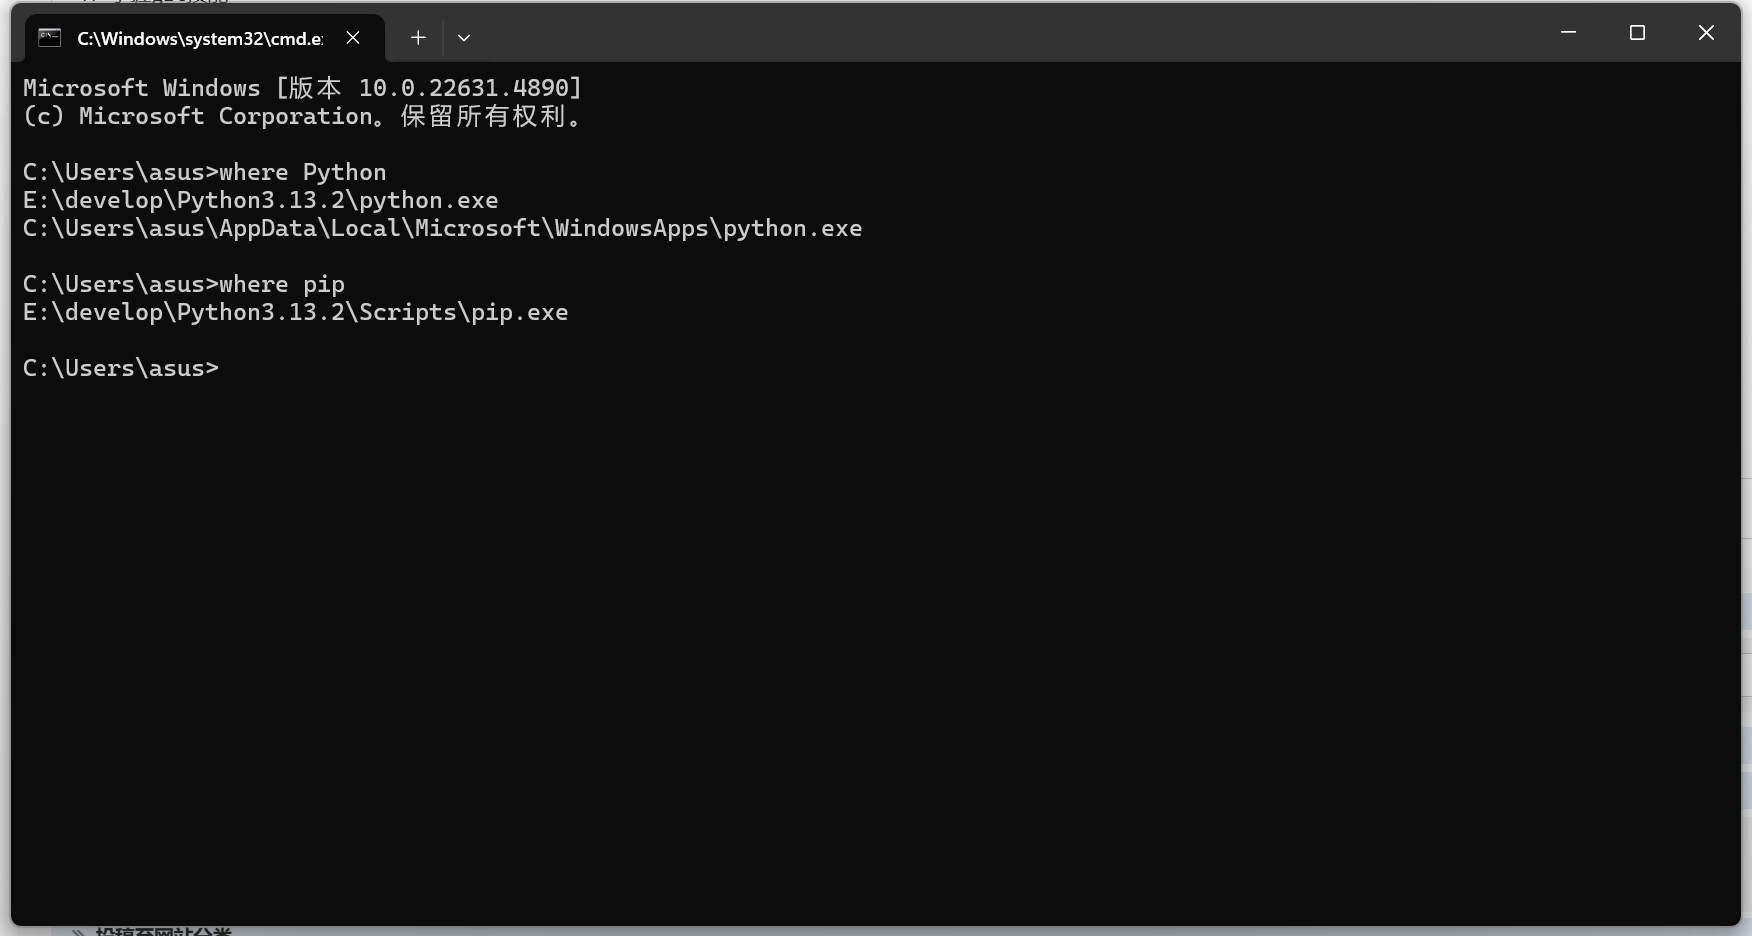Close the terminal window
The width and height of the screenshot is (1752, 936).
point(1706,33)
